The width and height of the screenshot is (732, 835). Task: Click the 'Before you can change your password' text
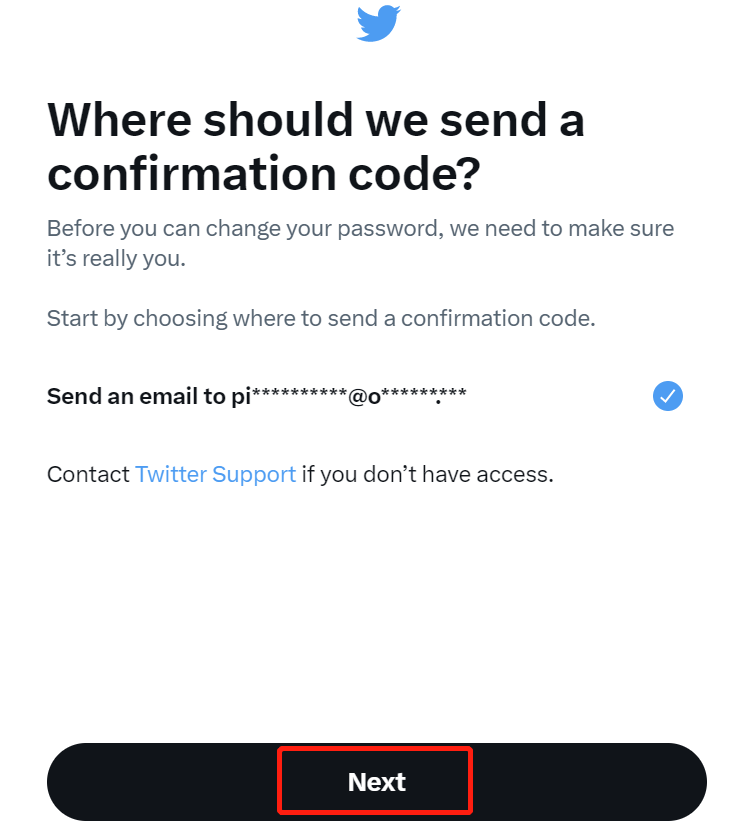tap(245, 228)
